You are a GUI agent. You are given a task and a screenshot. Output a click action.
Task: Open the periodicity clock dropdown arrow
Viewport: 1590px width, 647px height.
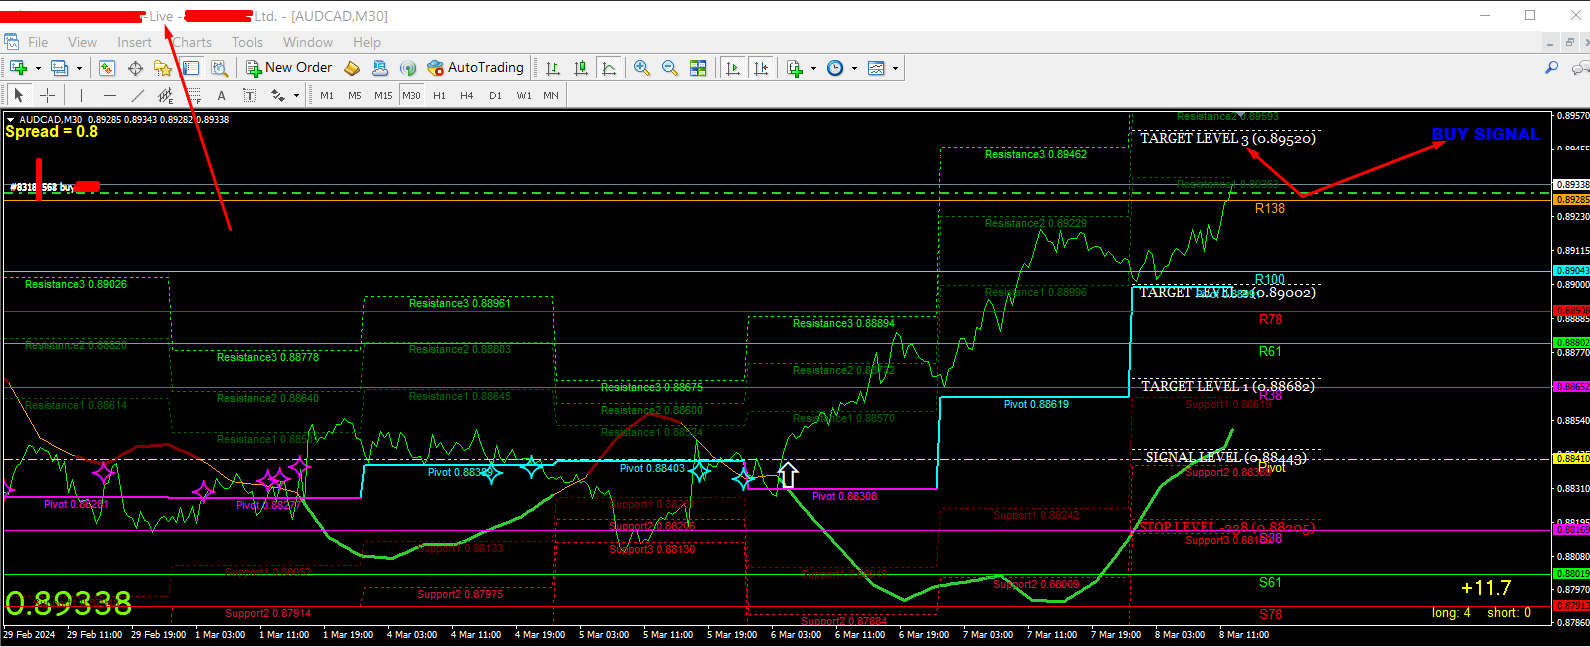tap(853, 68)
